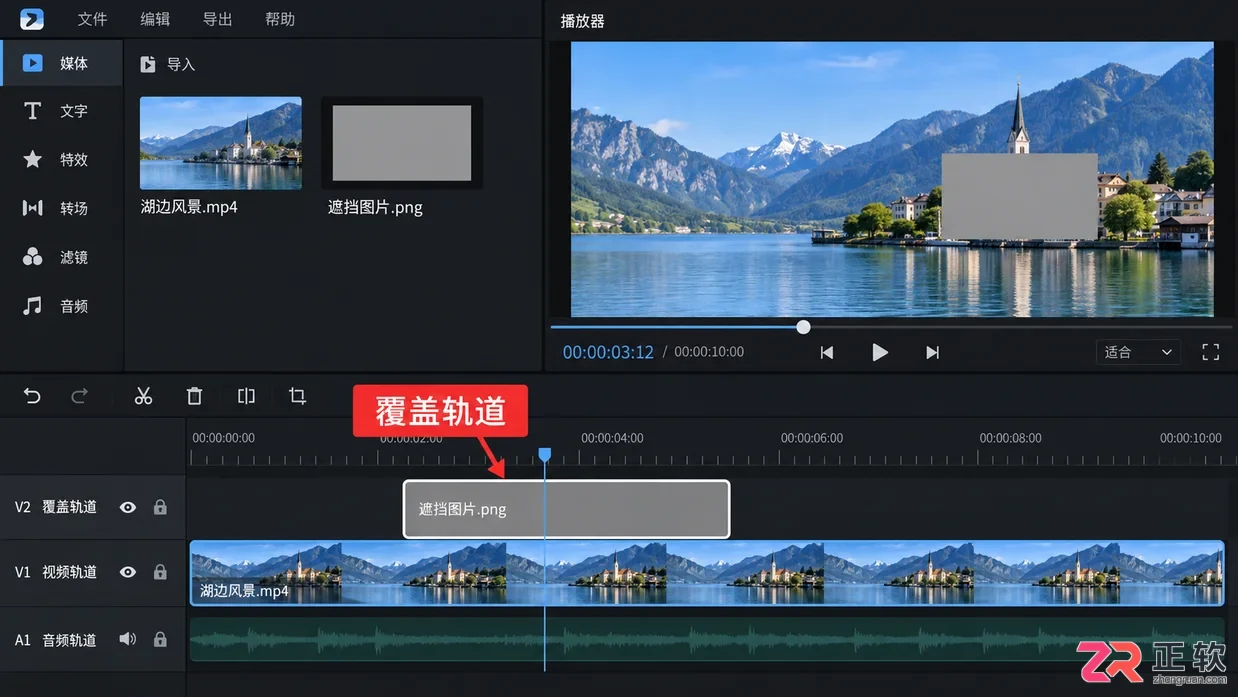
Task: Lock the A1 音频轨道 track
Action: pos(160,639)
